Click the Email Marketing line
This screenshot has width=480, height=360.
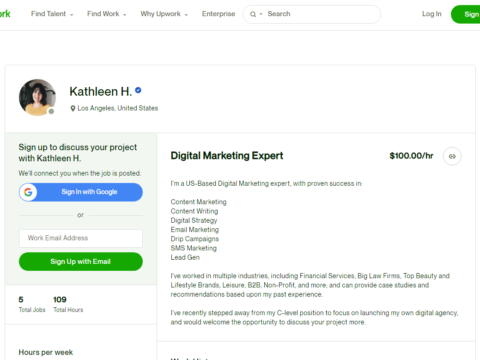point(195,230)
